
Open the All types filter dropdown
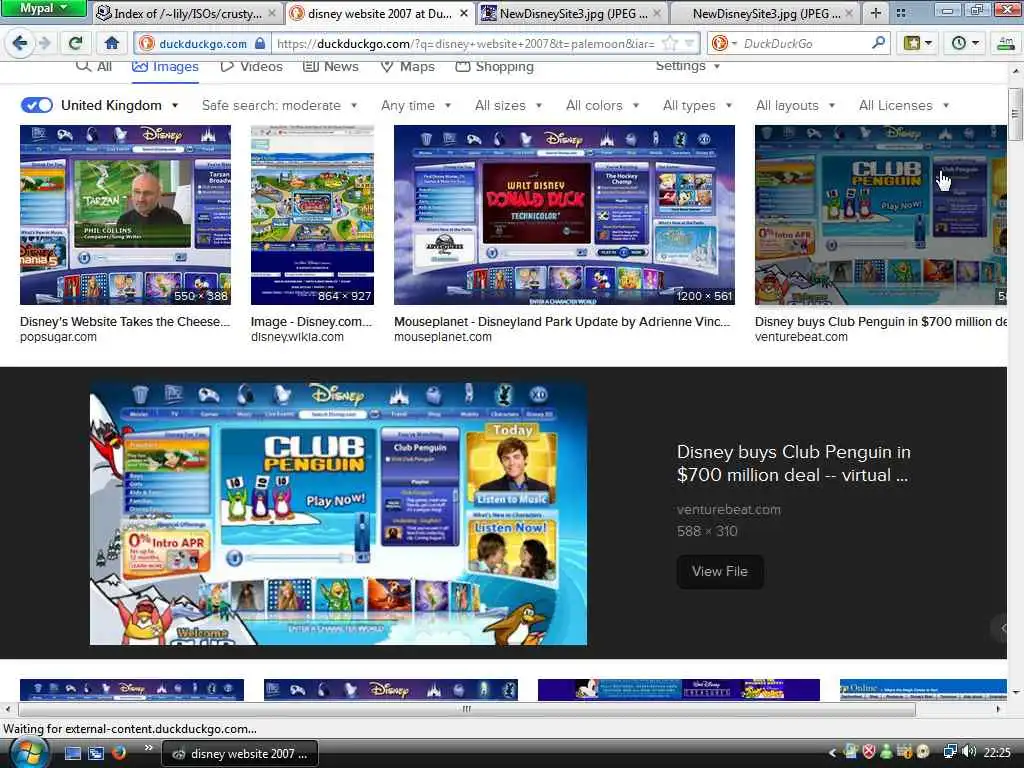697,105
